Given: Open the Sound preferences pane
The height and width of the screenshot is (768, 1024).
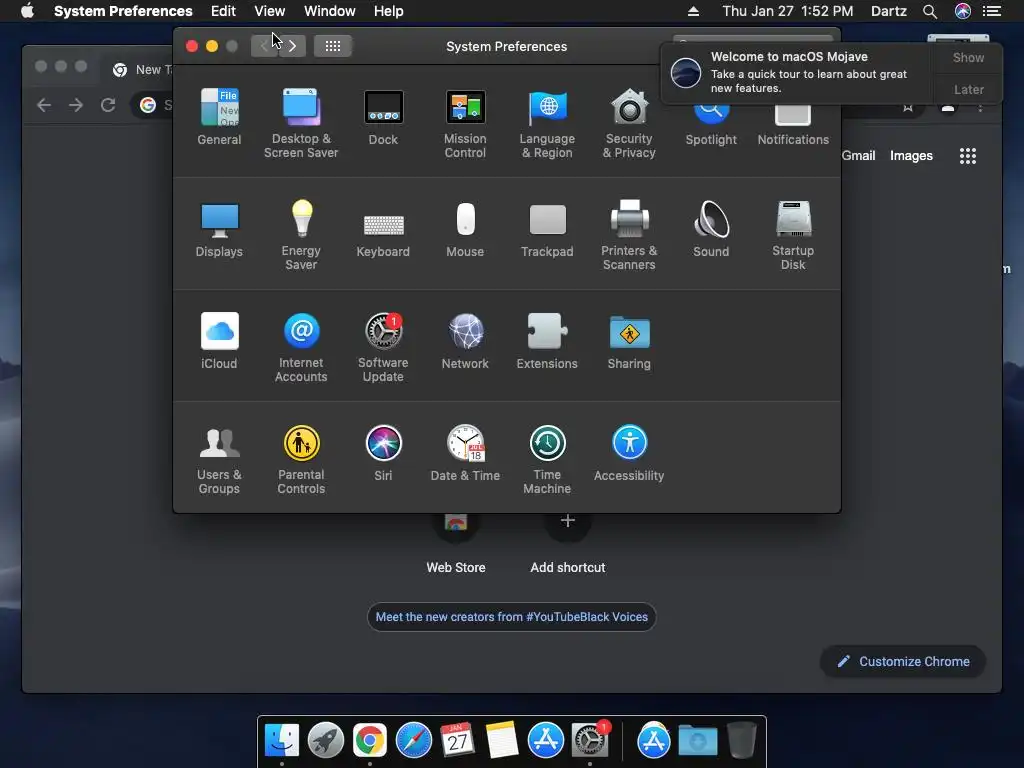Looking at the screenshot, I should click(711, 229).
